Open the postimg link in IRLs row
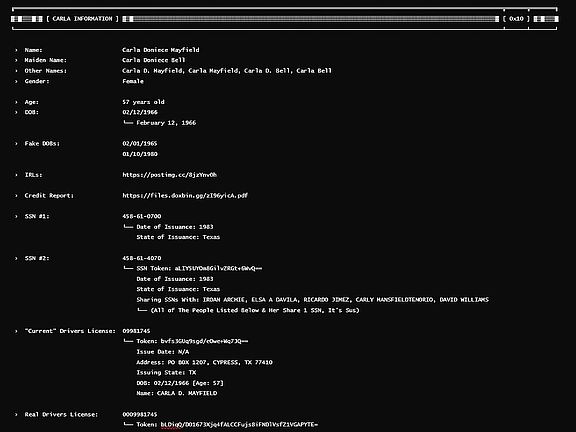This screenshot has width=576, height=432. (x=170, y=175)
